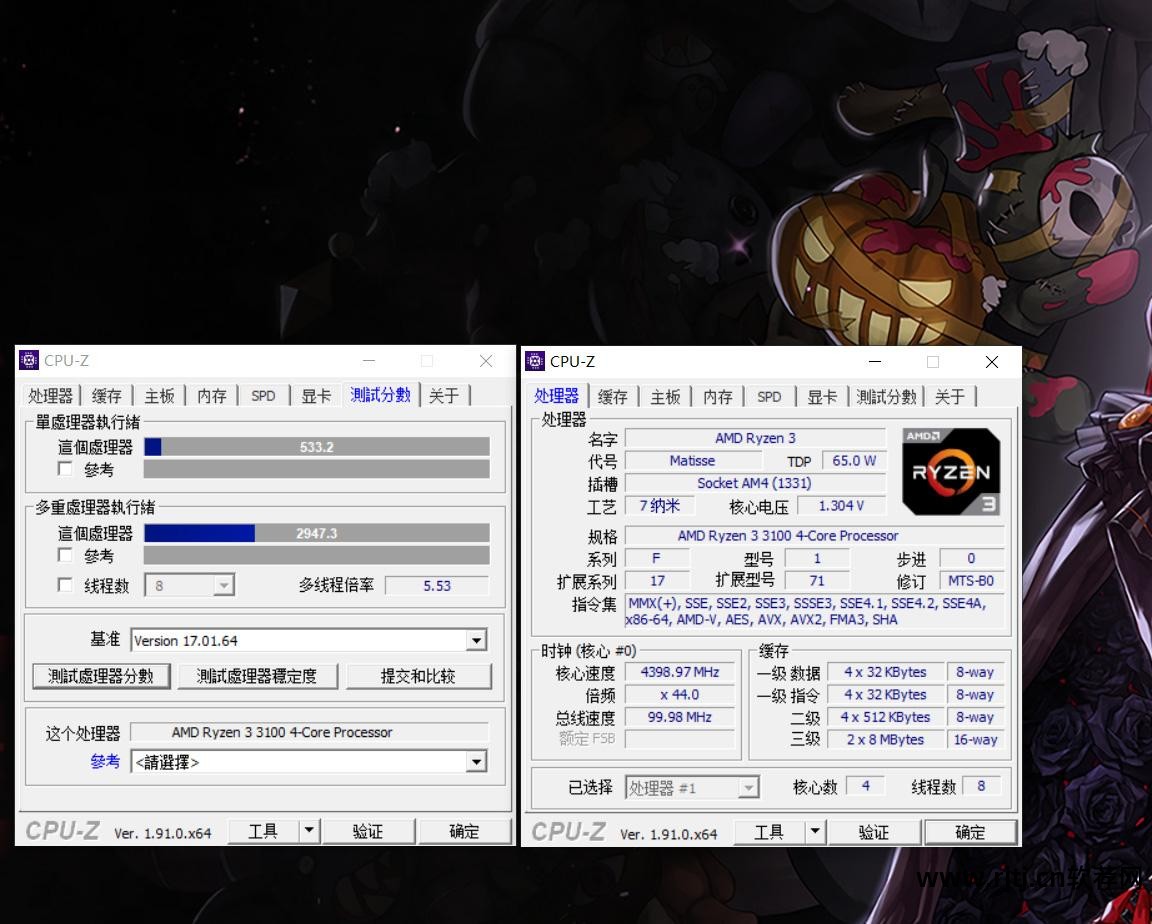The height and width of the screenshot is (924, 1152).
Task: Click 确定 button in left window
Action: (464, 831)
